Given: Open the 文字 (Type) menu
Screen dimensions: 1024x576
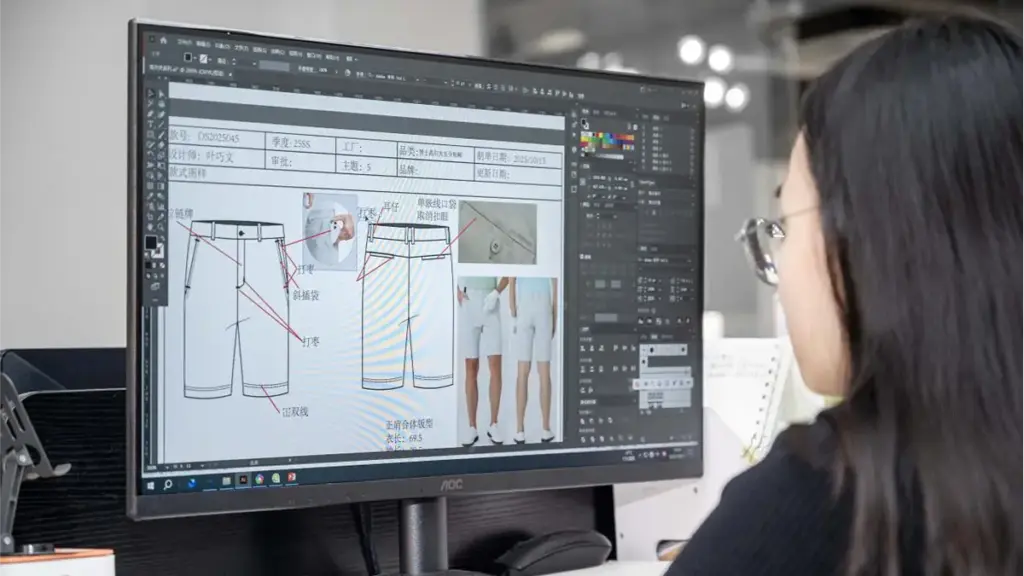Looking at the screenshot, I should (x=242, y=48).
